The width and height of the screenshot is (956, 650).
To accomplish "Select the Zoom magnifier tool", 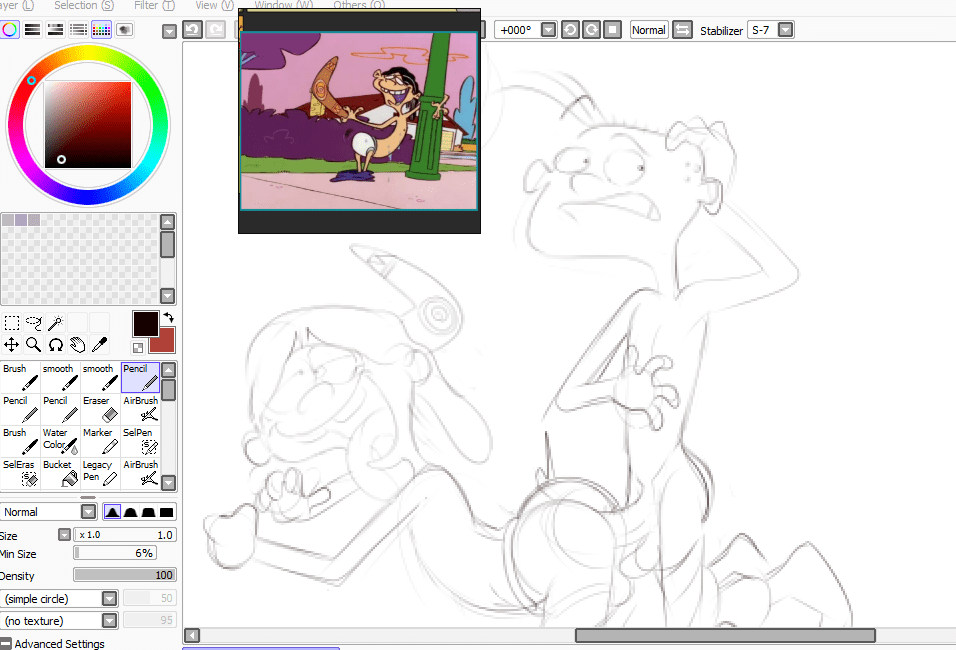I will tap(33, 345).
